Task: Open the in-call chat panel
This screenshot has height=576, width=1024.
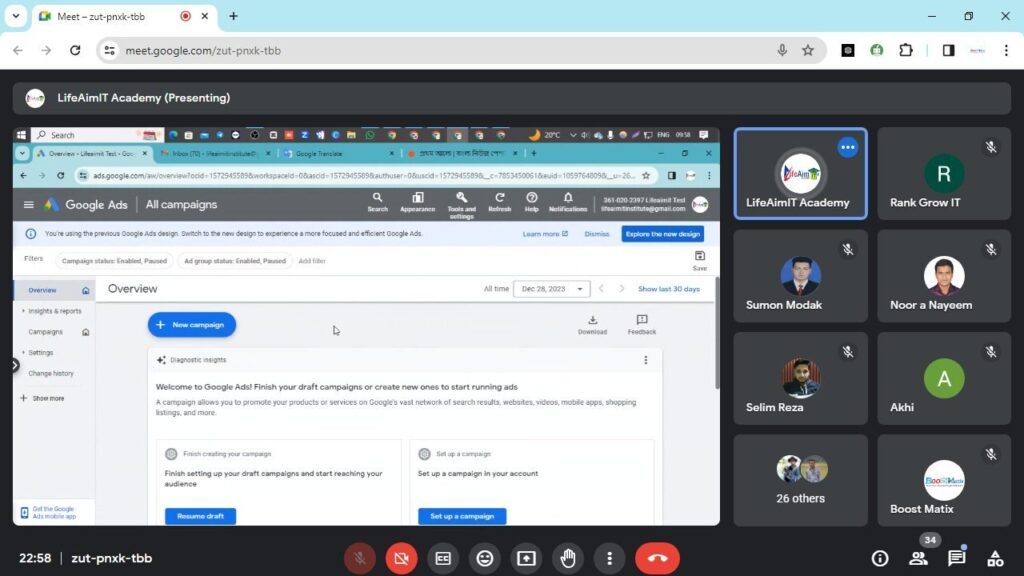Action: (x=957, y=558)
